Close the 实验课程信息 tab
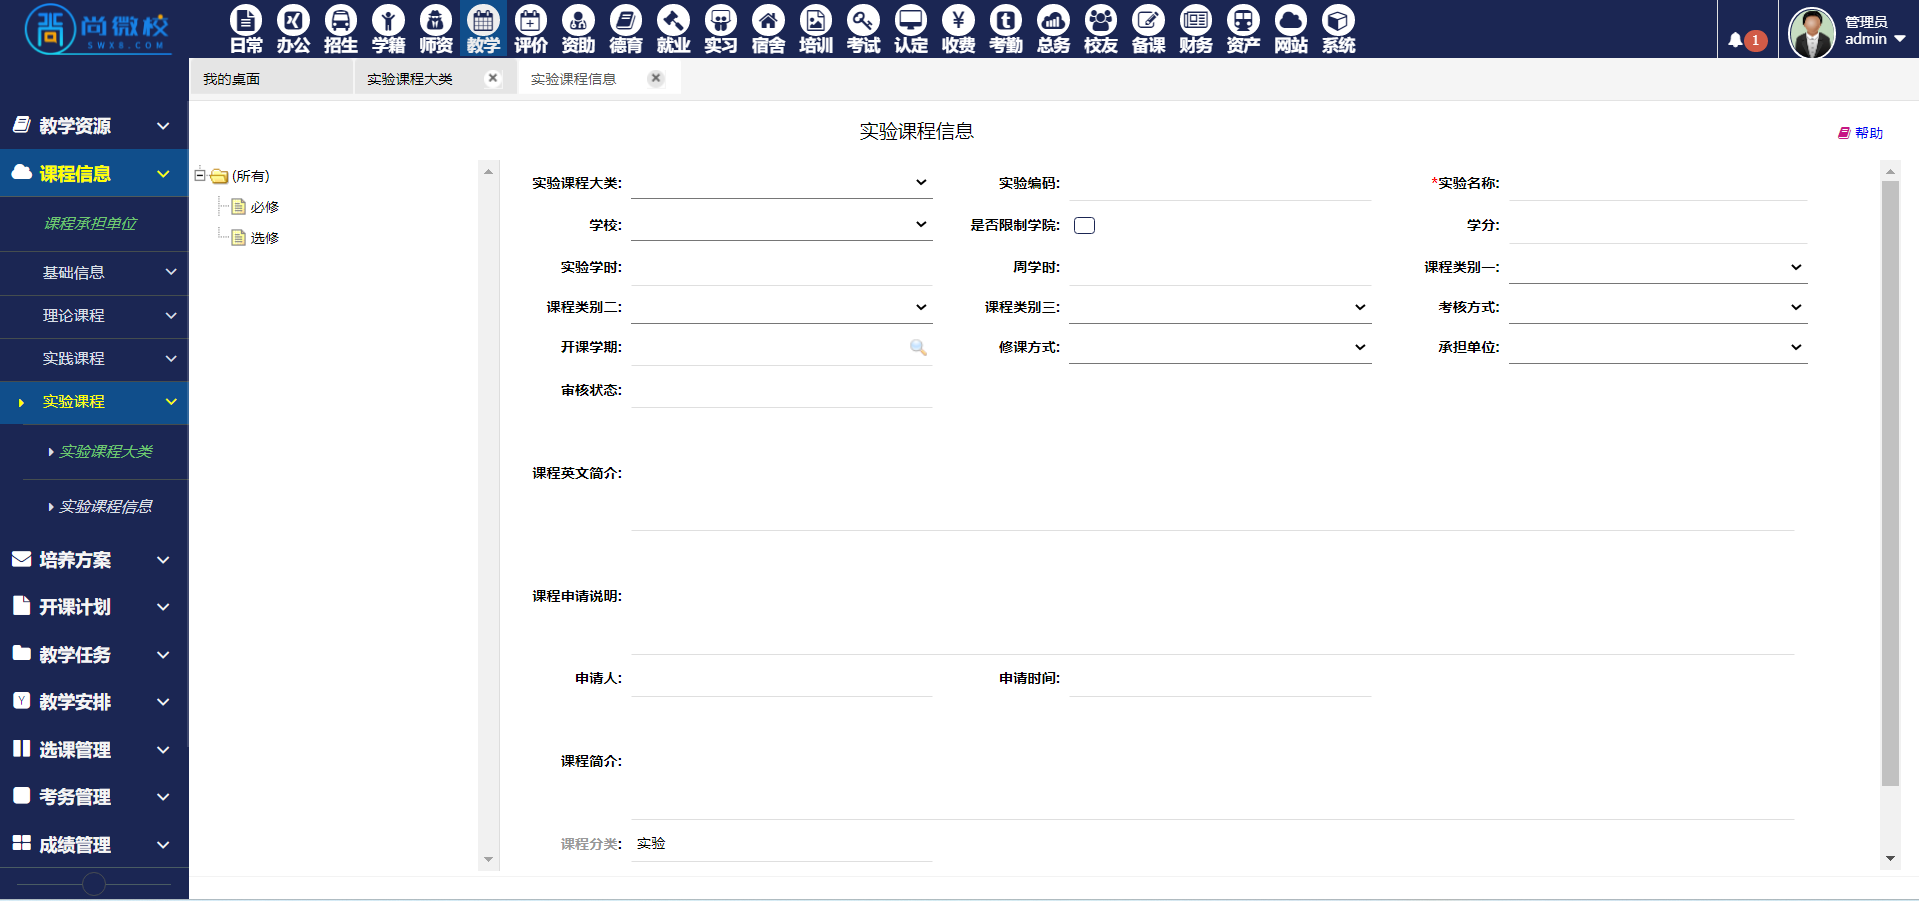This screenshot has width=1919, height=901. 656,78
